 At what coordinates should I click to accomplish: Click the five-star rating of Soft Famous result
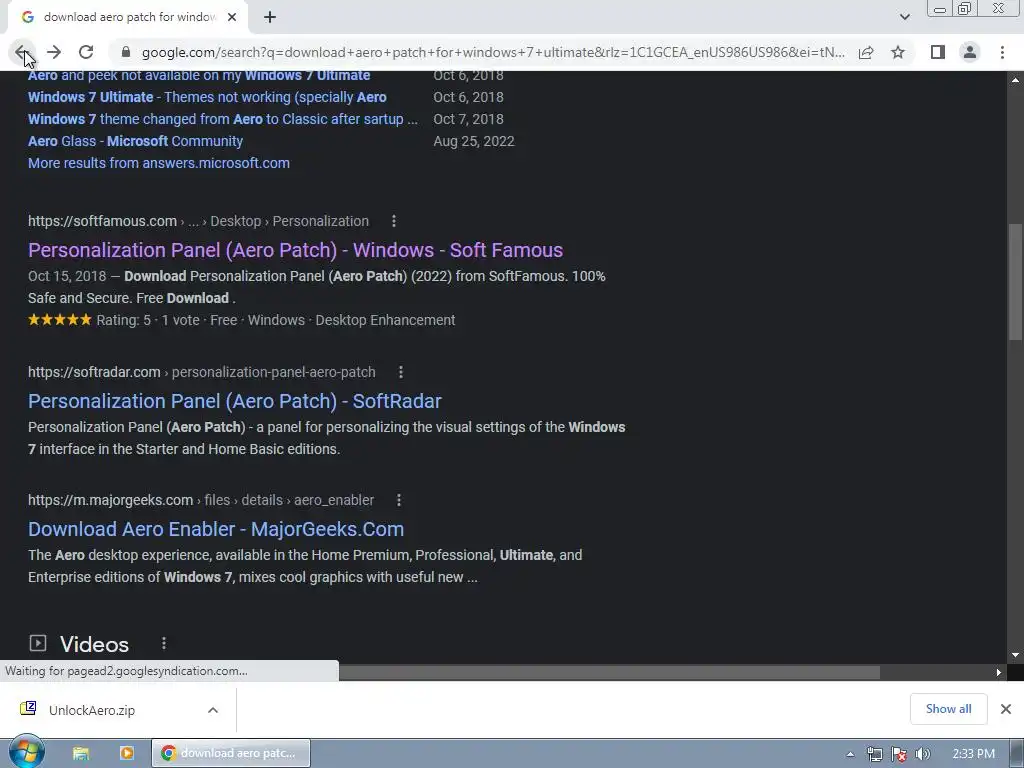pos(59,320)
